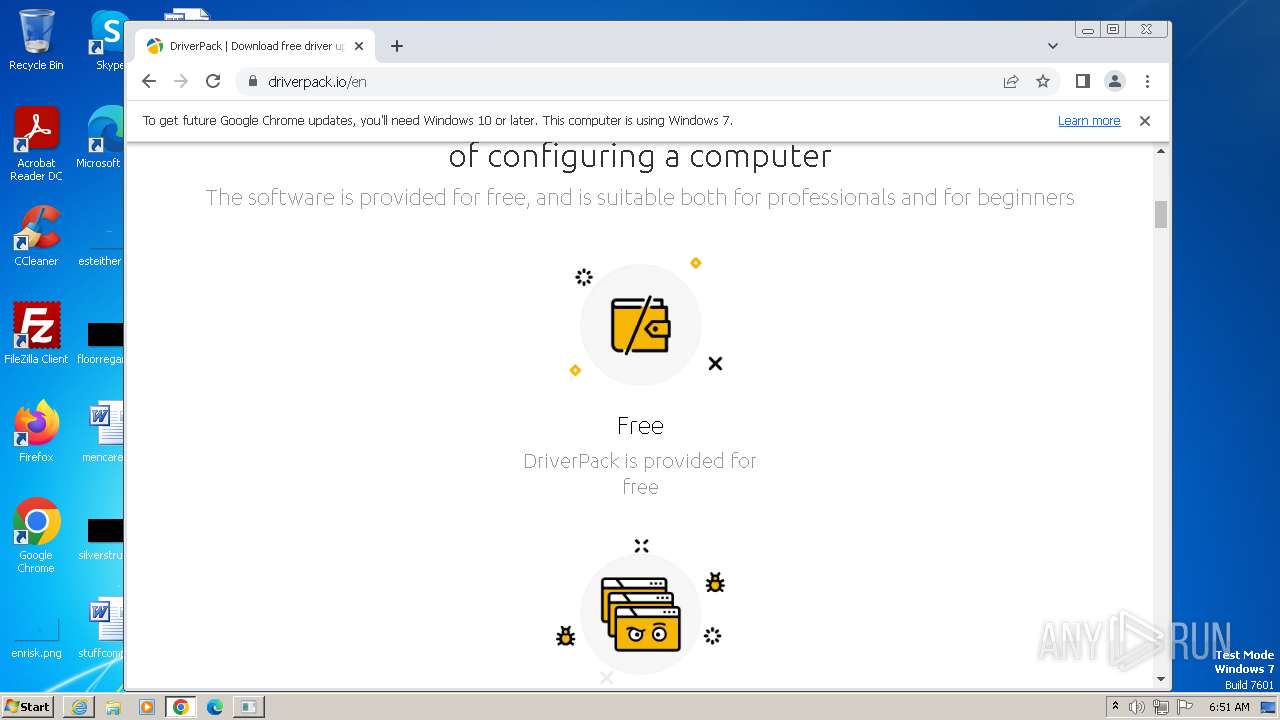Maximize the Chrome window
The image size is (1280, 720).
[x=1113, y=30]
